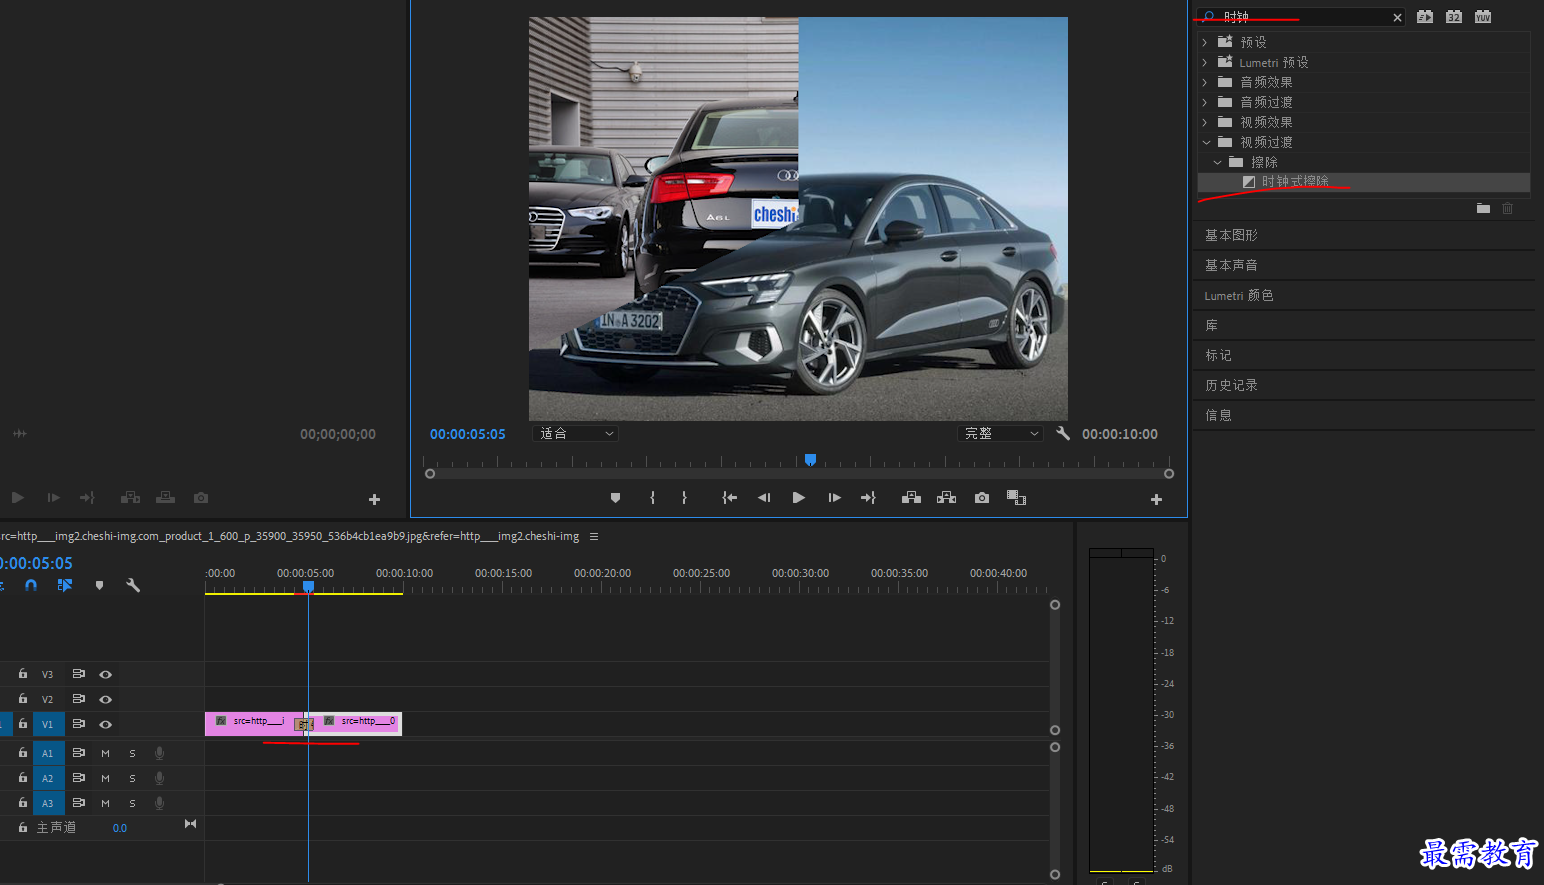Click the Program monitor playhead marker
The width and height of the screenshot is (1544, 885).
click(810, 459)
